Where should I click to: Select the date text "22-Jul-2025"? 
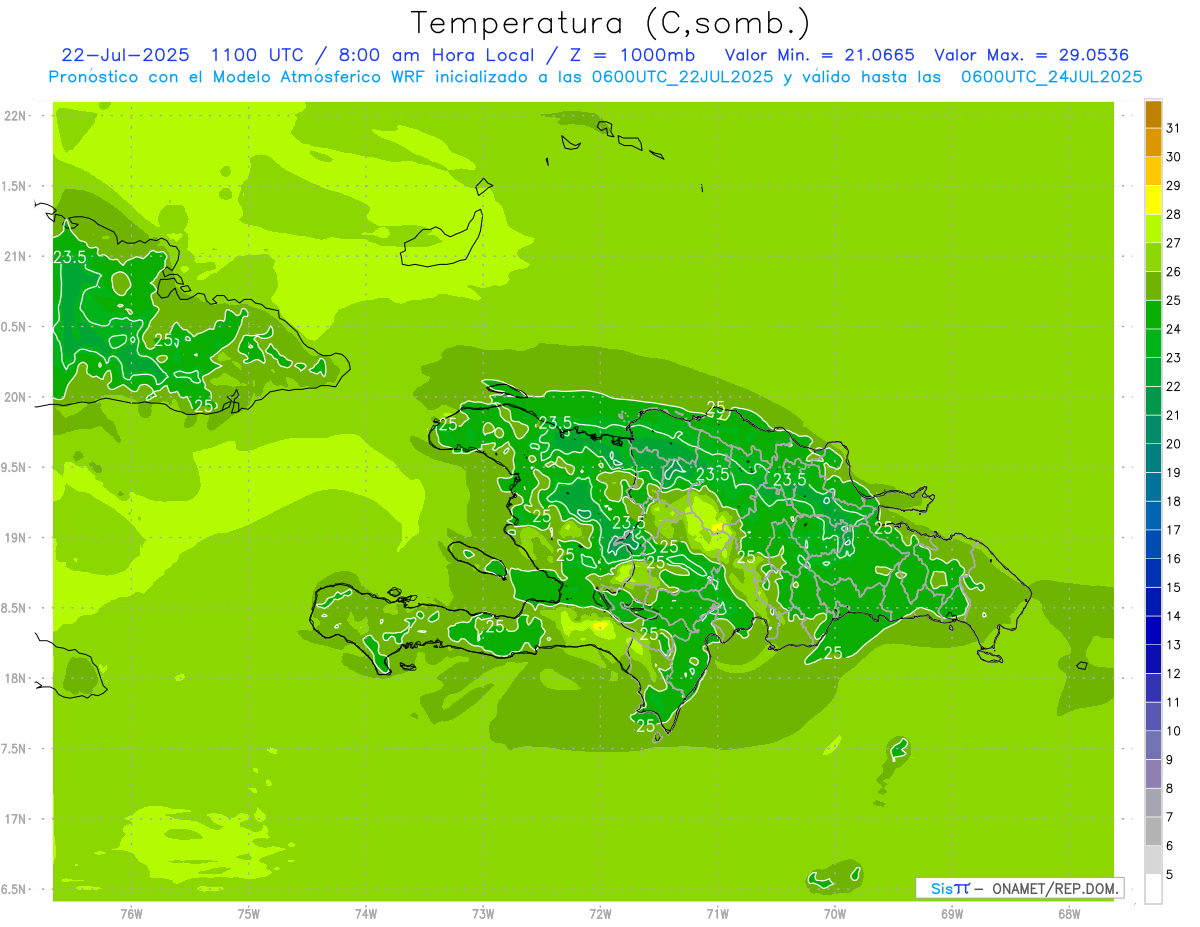pyautogui.click(x=125, y=55)
